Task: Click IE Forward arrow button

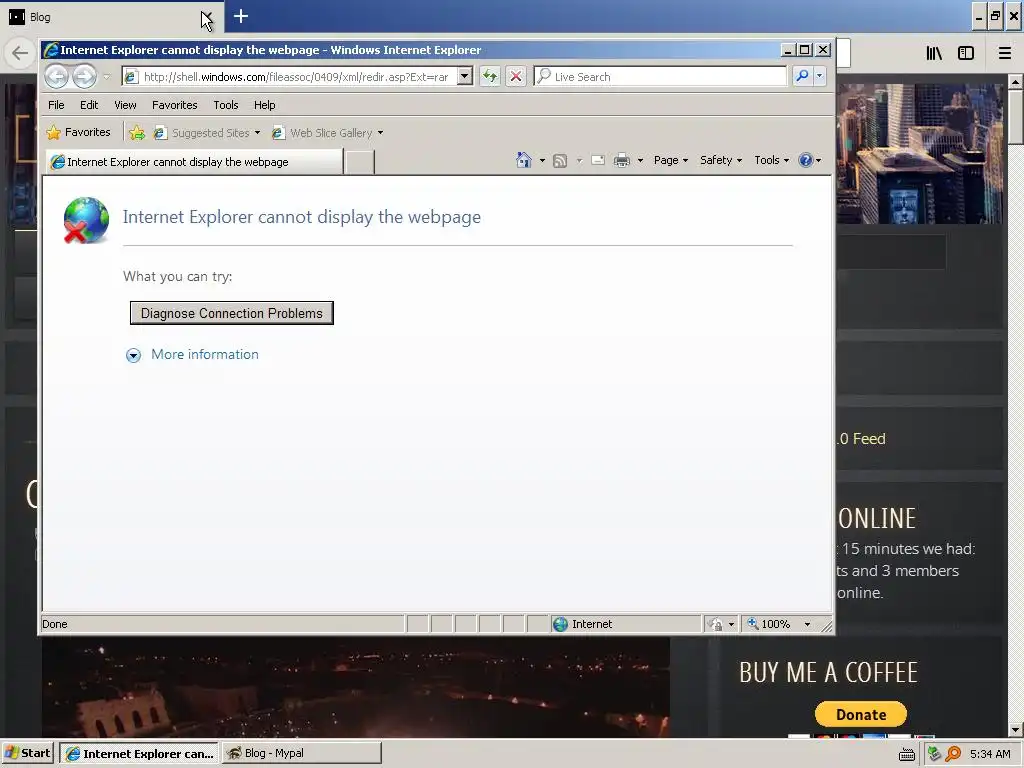Action: click(x=84, y=76)
